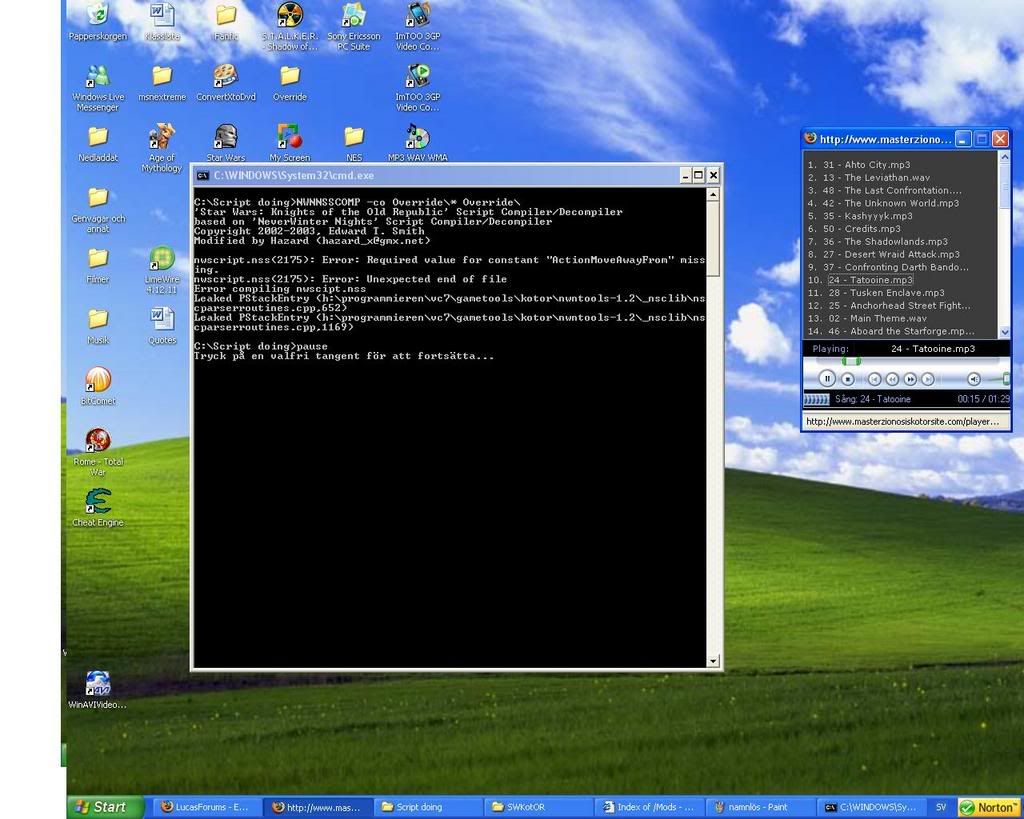The image size is (1024, 819).
Task: Adjust the volume slider in the player
Action: point(1006,379)
